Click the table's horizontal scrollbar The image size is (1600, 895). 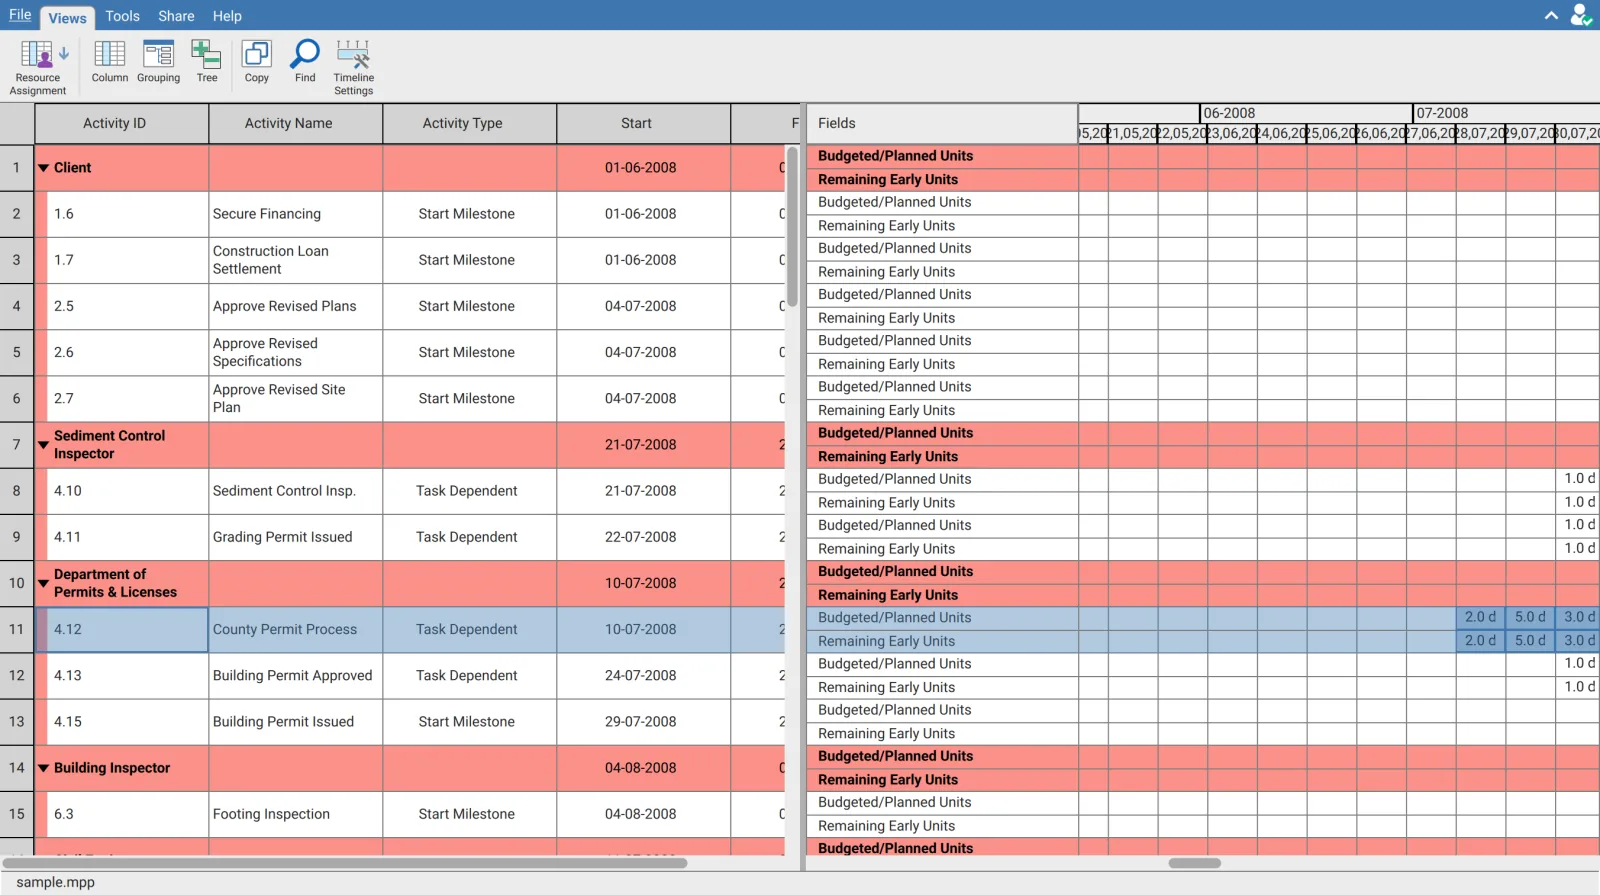[x=345, y=863]
